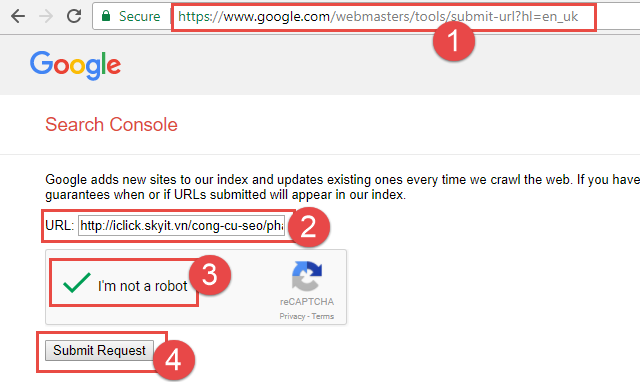Click the reCAPTCHA logo icon
Viewport: 640px width, 382px height.
coord(307,276)
